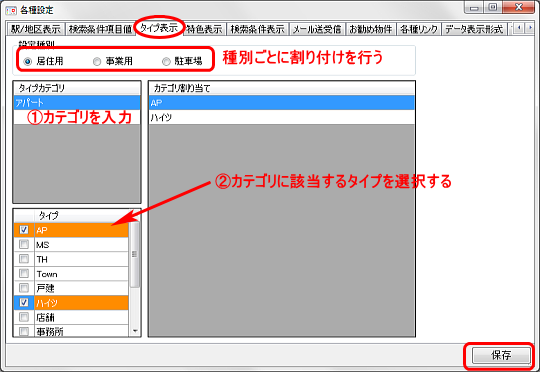The width and height of the screenshot is (540, 372).
Task: Click the 保存 button
Action: (501, 355)
